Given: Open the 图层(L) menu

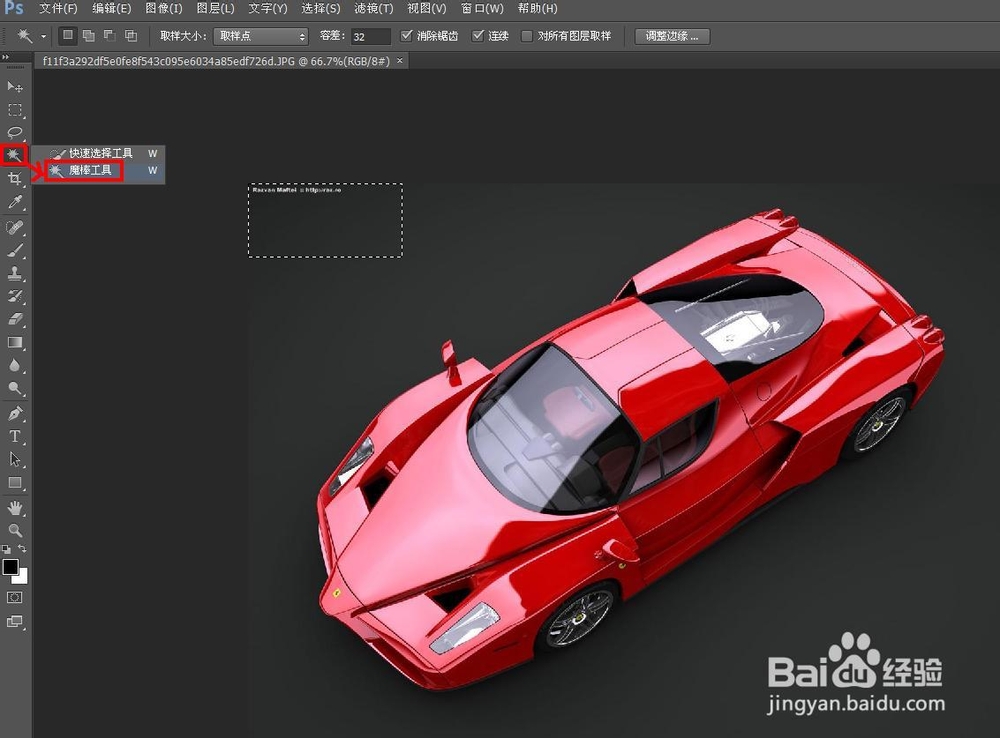Looking at the screenshot, I should click(216, 9).
